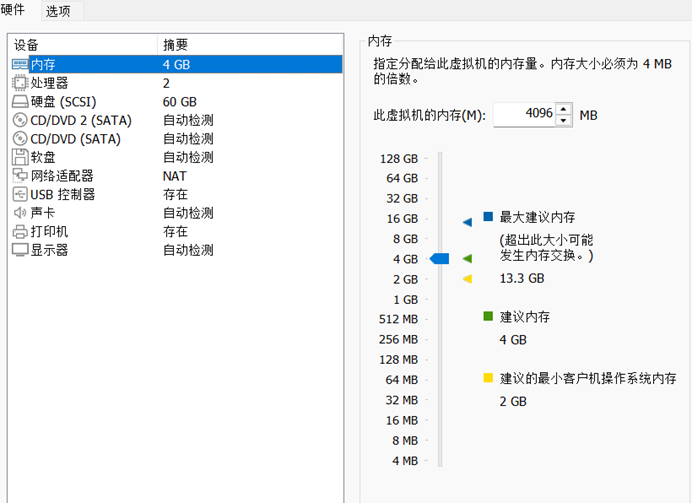Click the 4 MB slider label

tap(405, 461)
